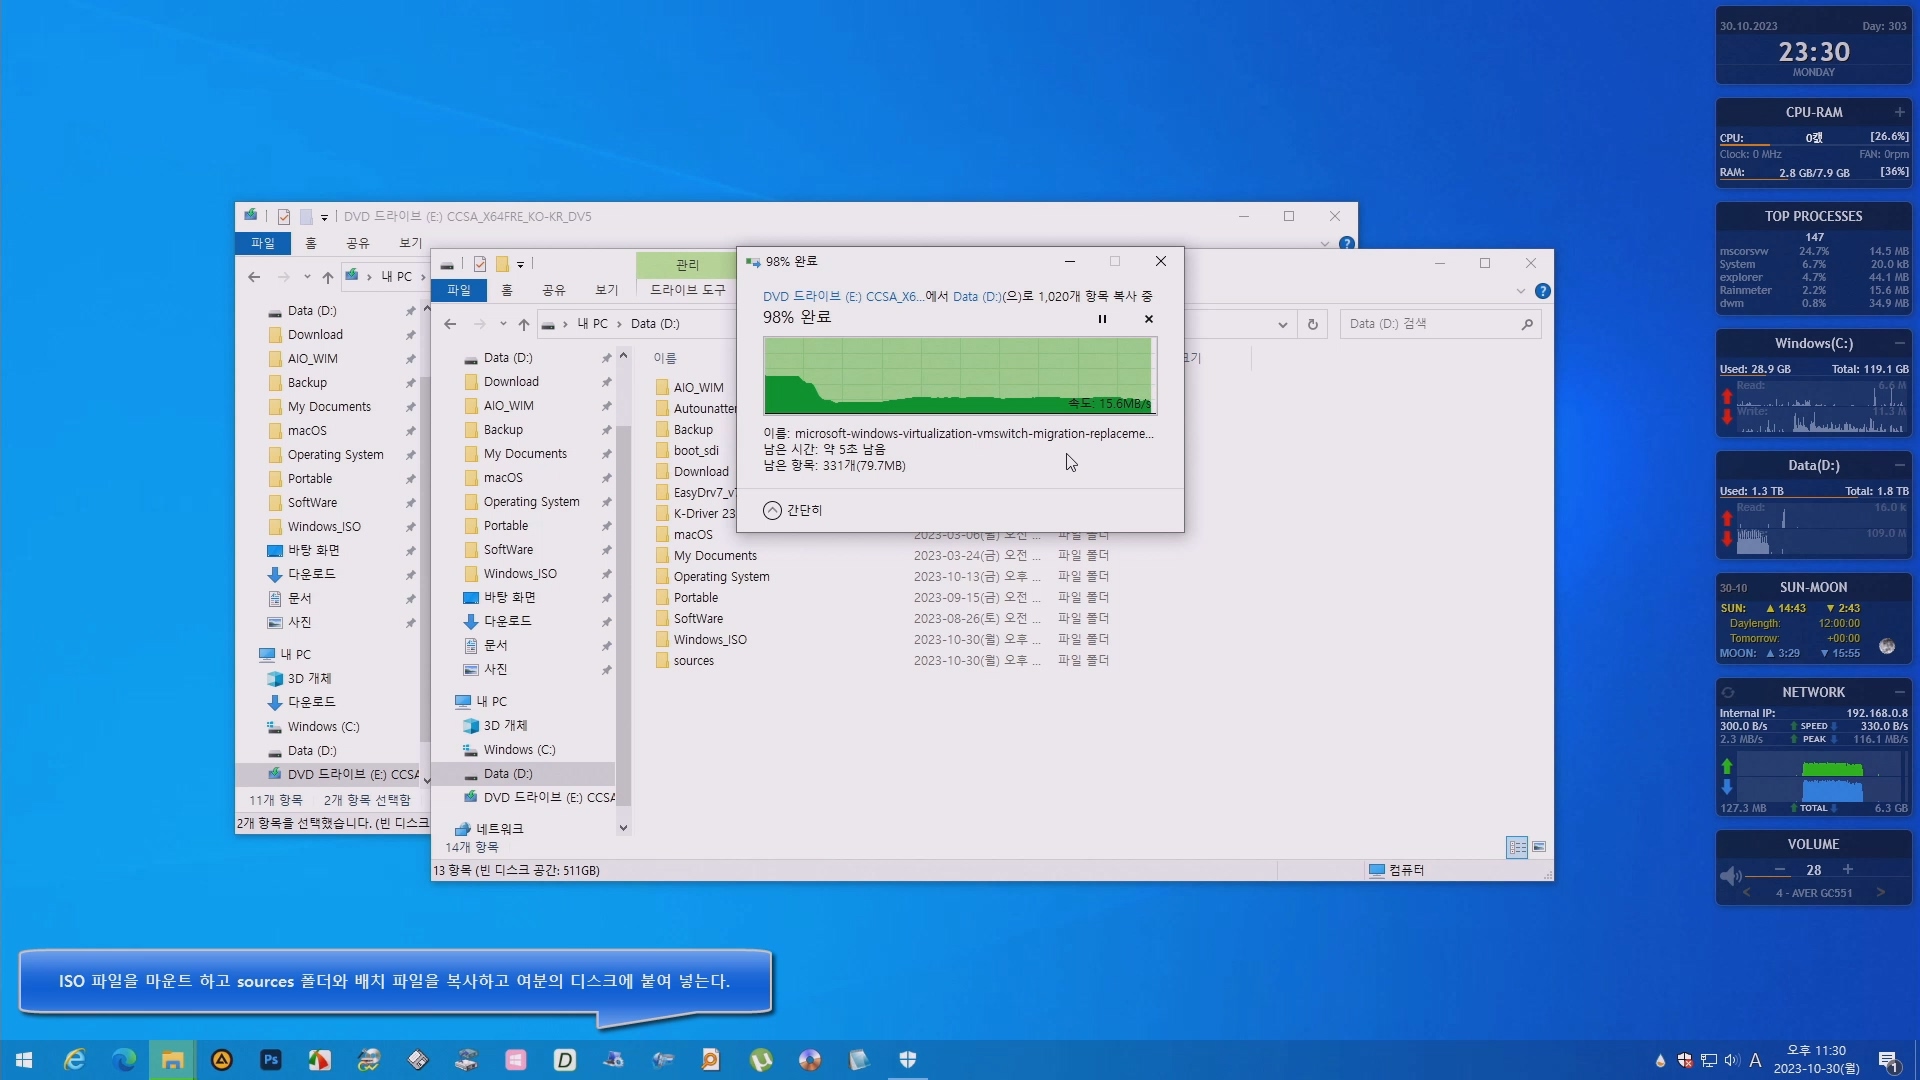Pause the file copy operation
1920x1080 pixels.
(x=1102, y=319)
